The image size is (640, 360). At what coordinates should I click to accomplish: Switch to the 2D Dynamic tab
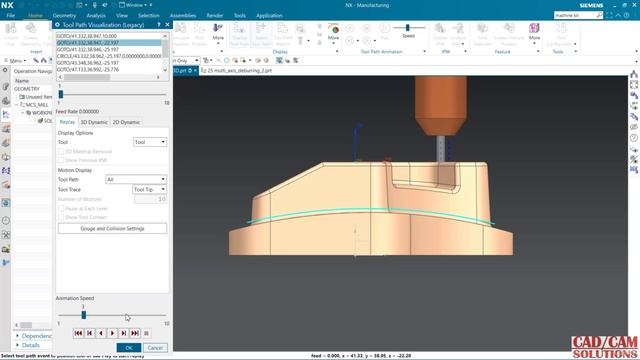pos(126,122)
